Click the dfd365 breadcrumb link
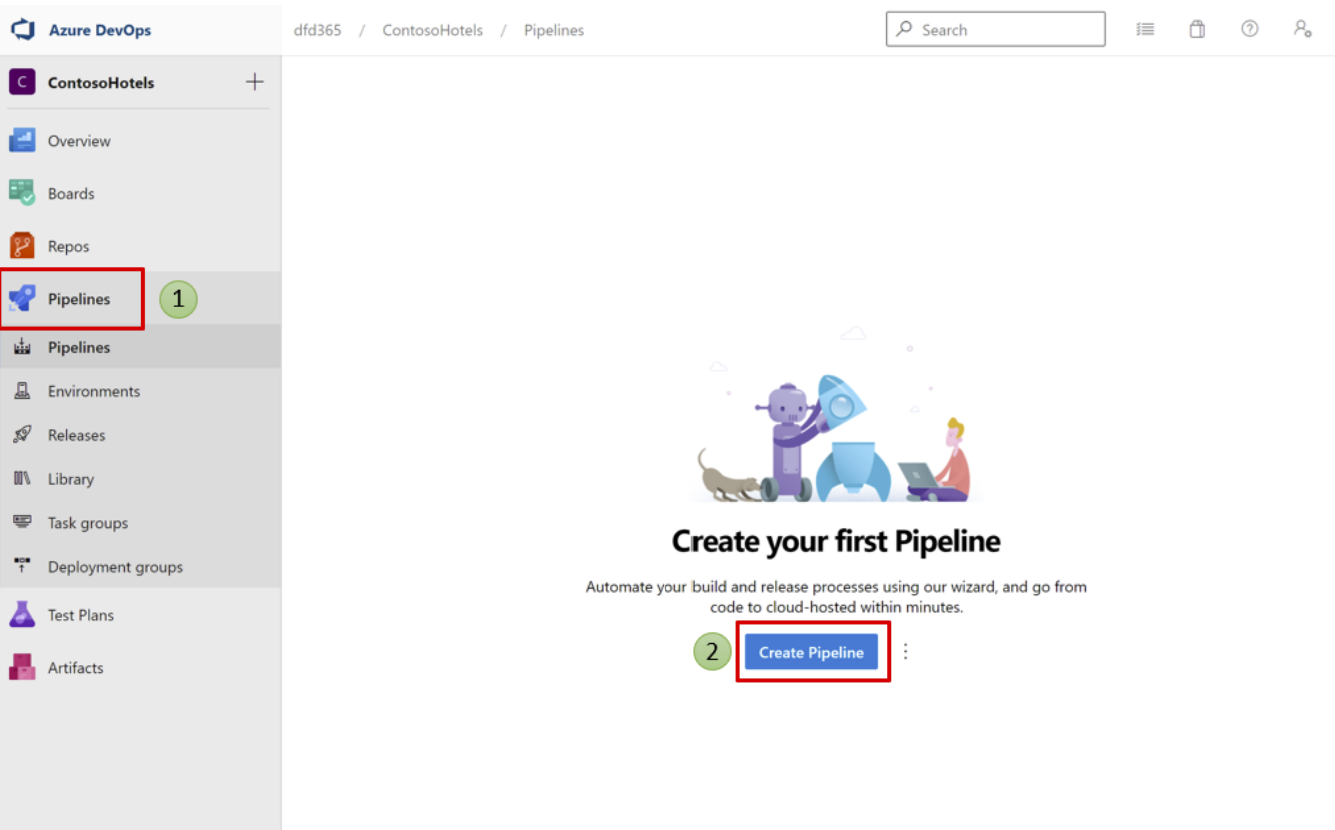 pos(317,30)
